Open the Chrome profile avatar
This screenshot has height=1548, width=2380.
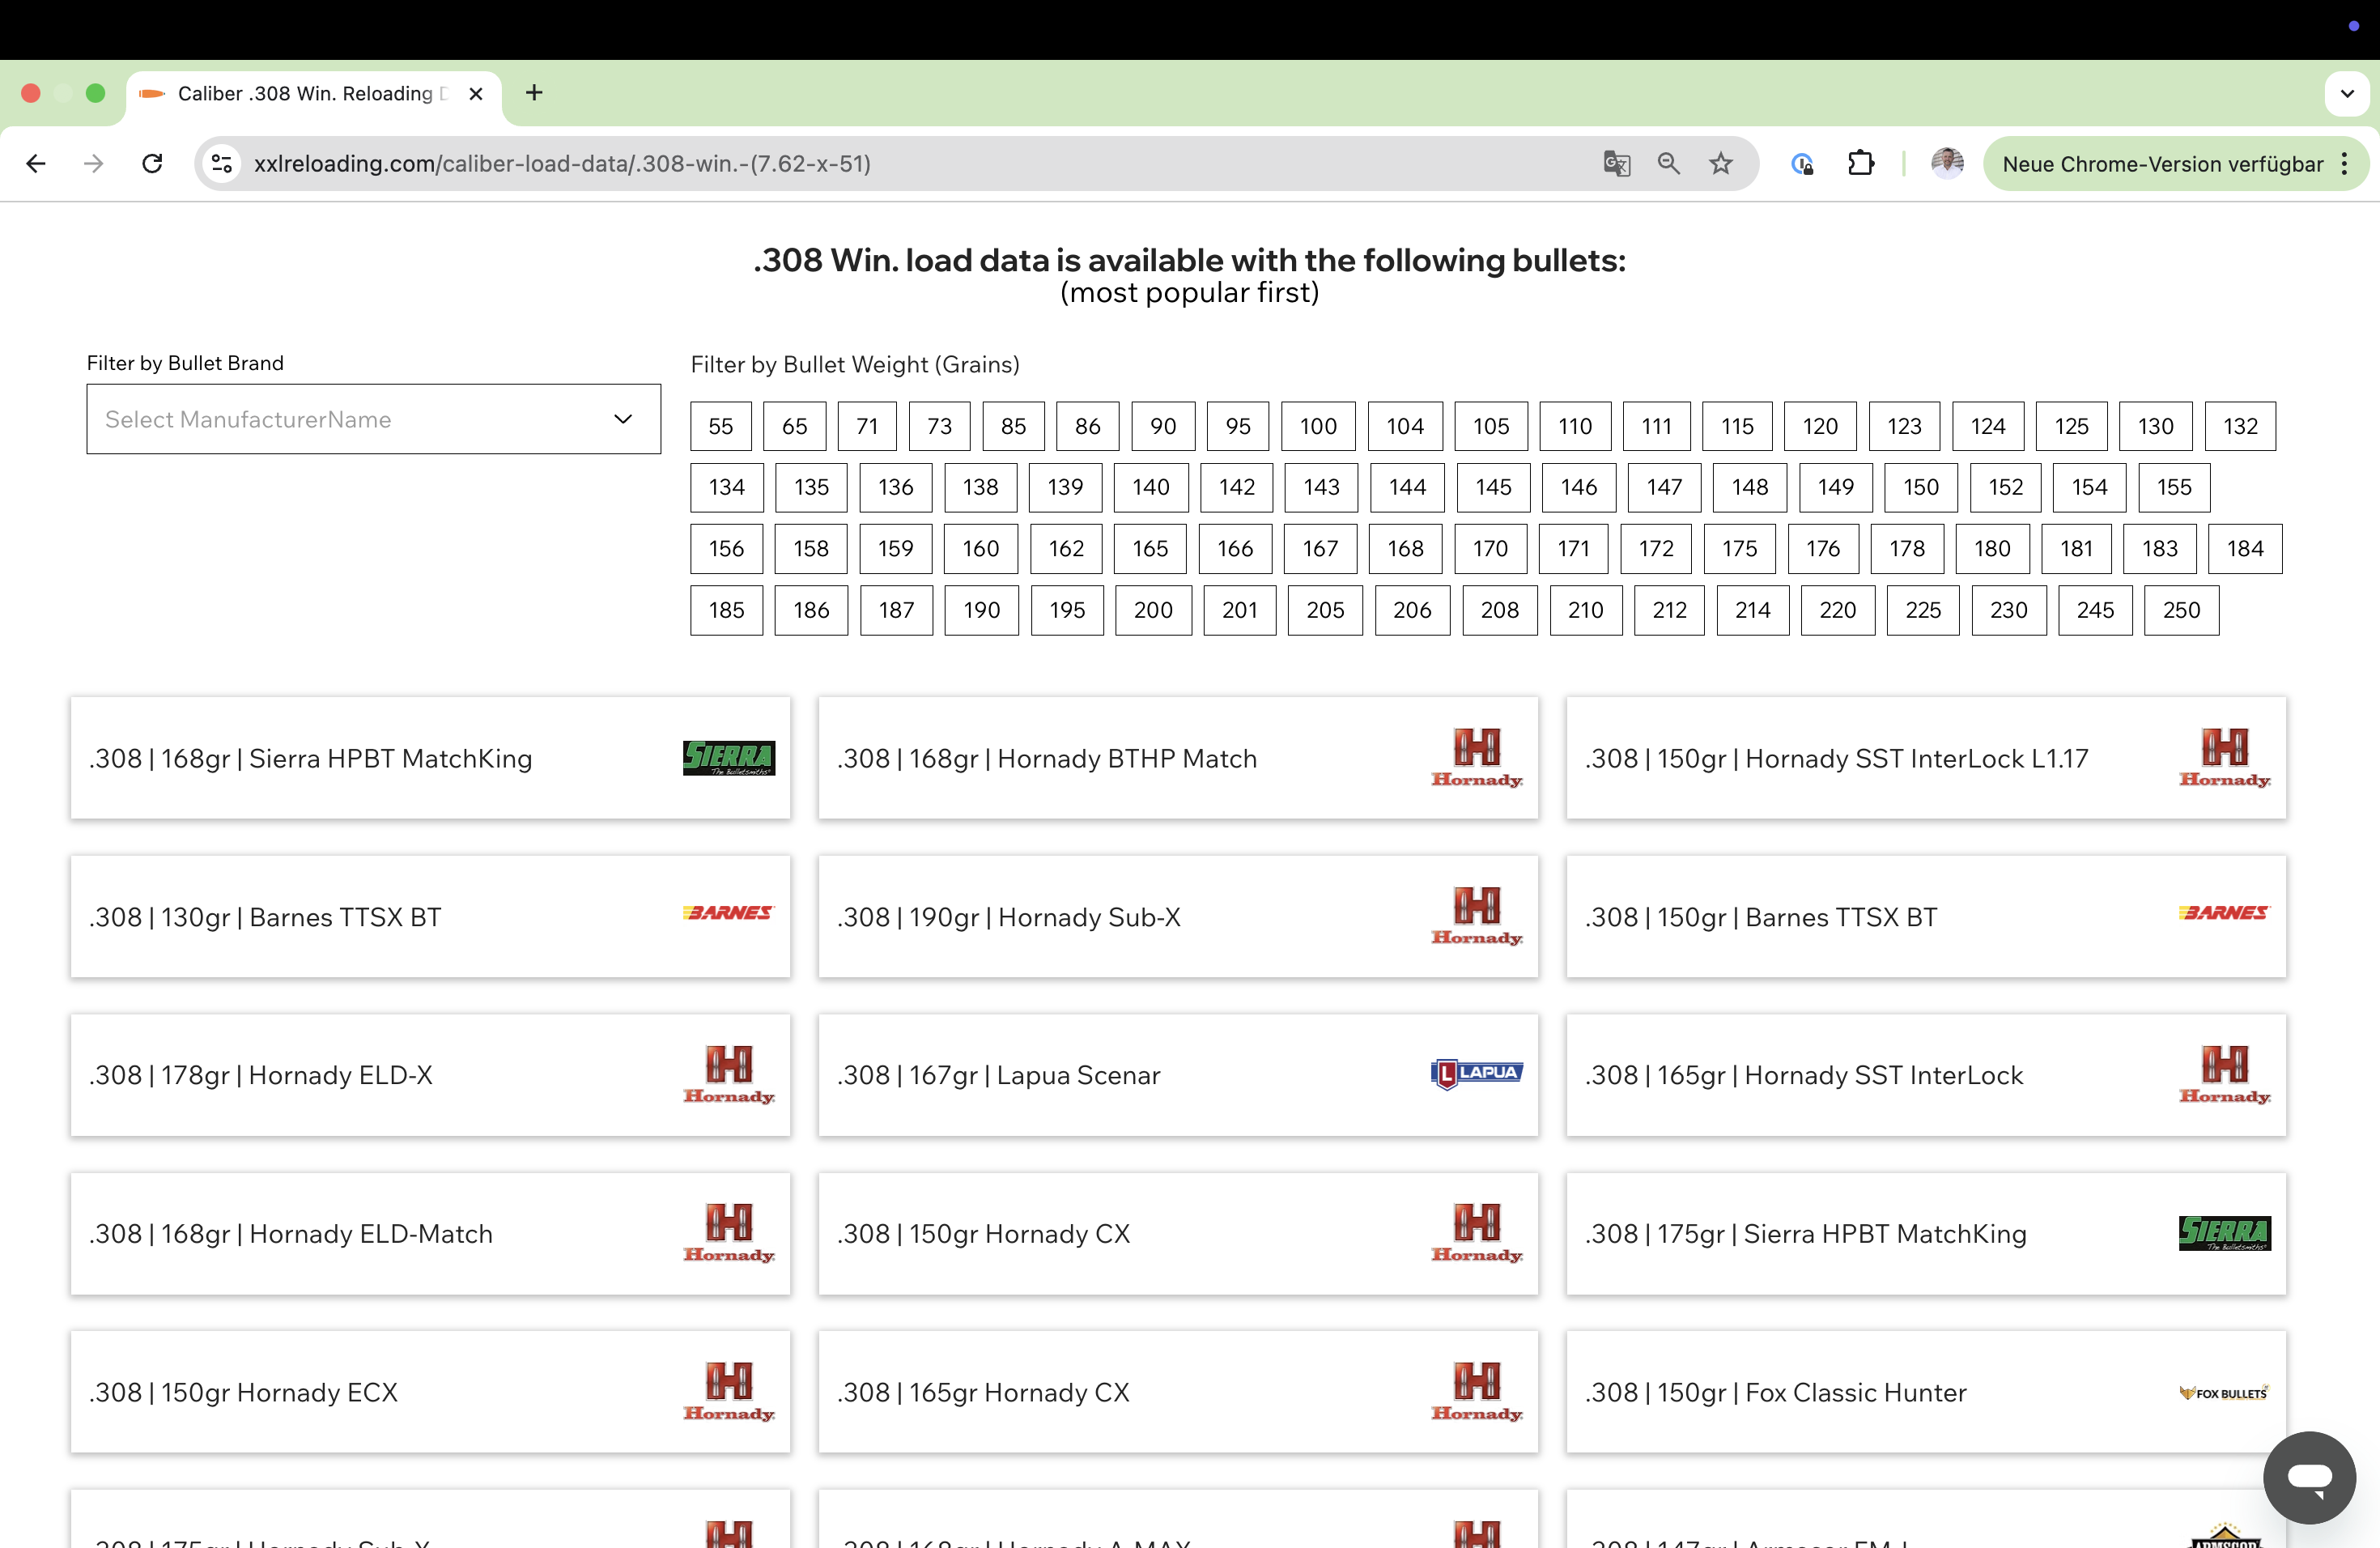tap(1946, 163)
